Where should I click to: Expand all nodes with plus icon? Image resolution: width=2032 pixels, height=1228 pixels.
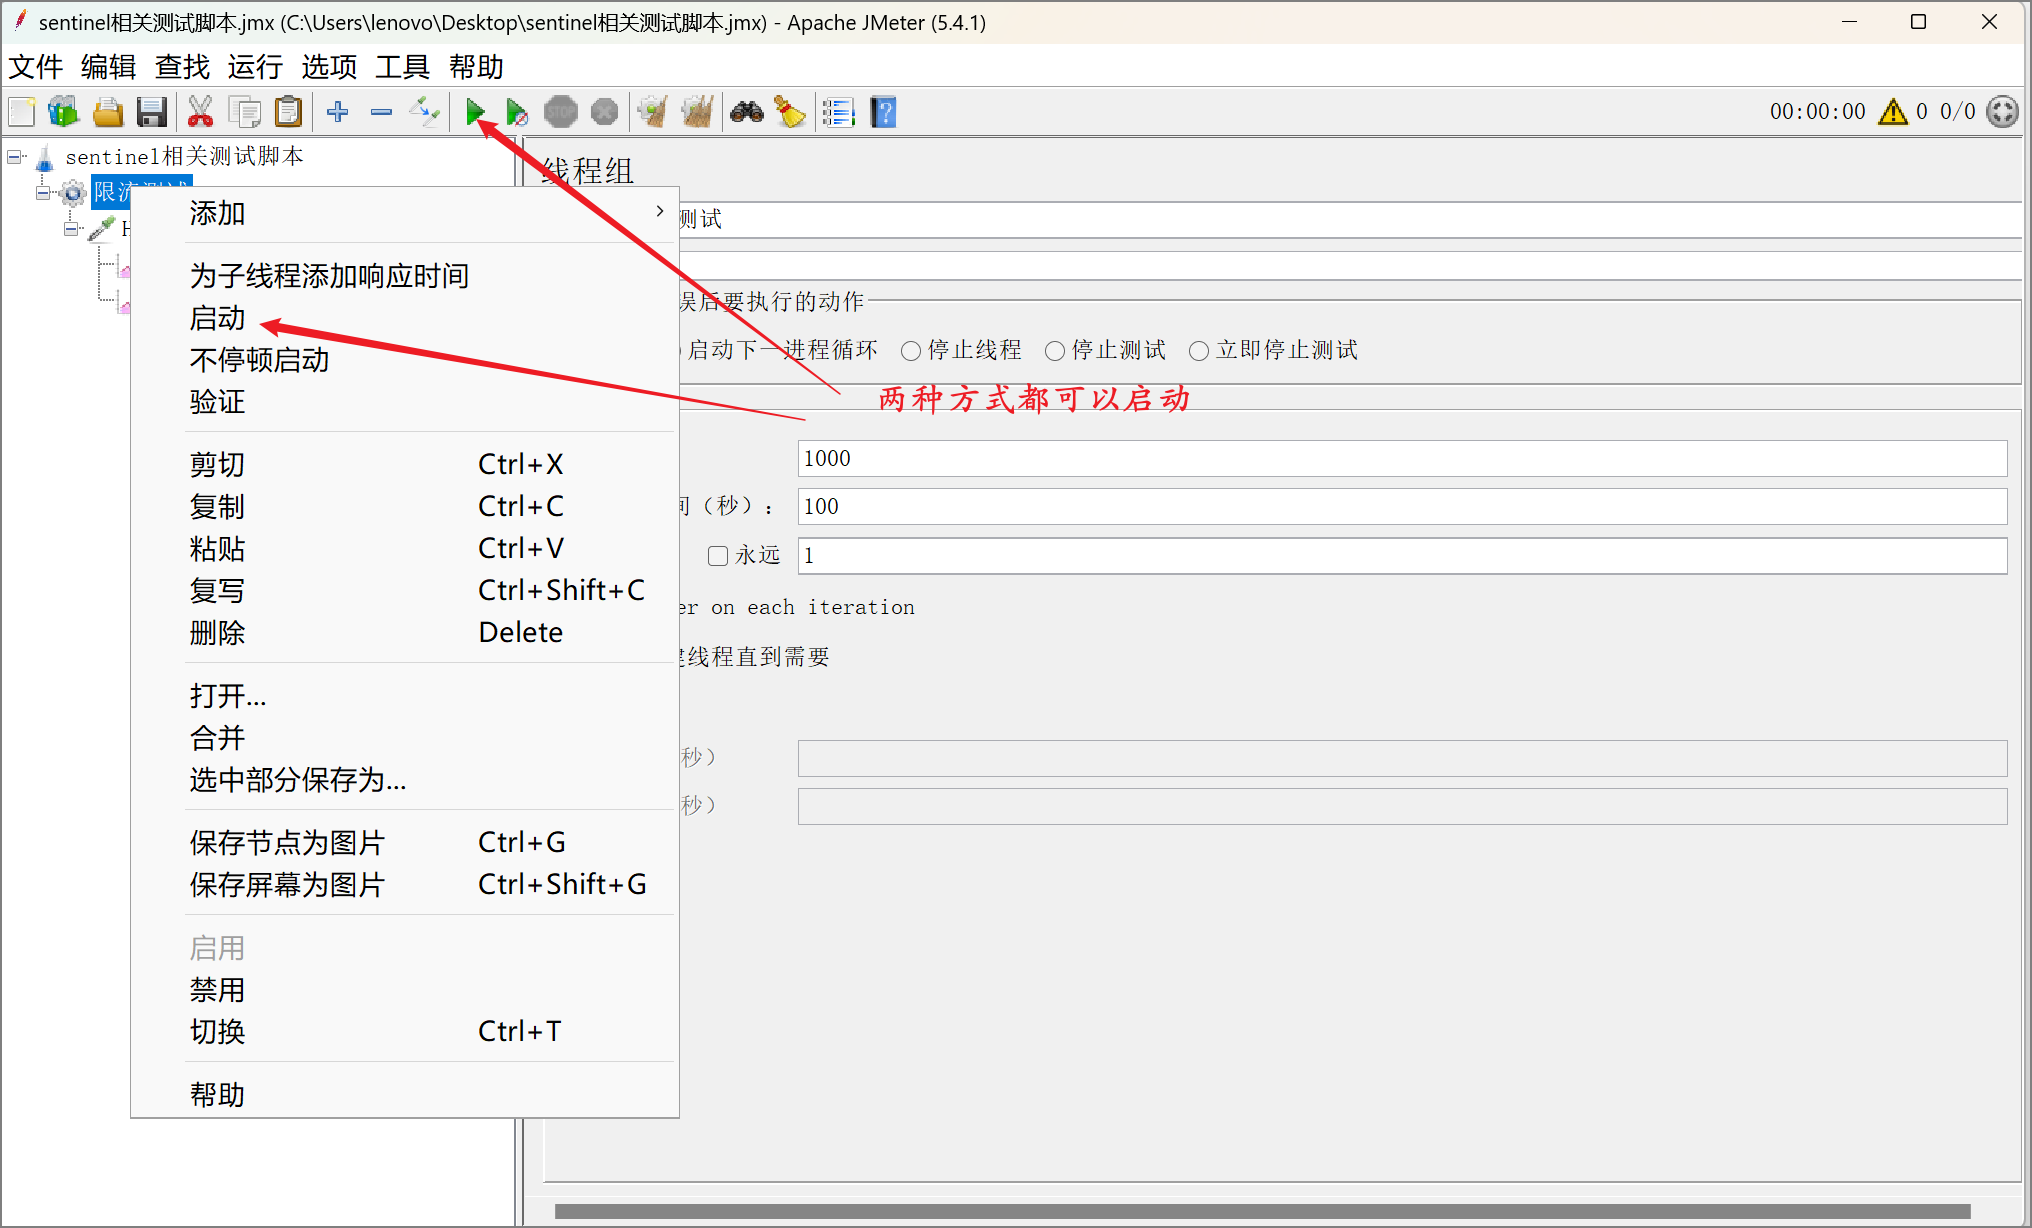tap(338, 112)
